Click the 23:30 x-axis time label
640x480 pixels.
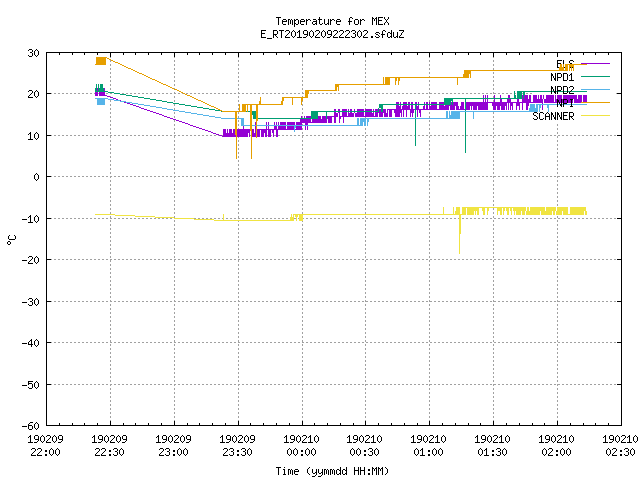[x=238, y=452]
